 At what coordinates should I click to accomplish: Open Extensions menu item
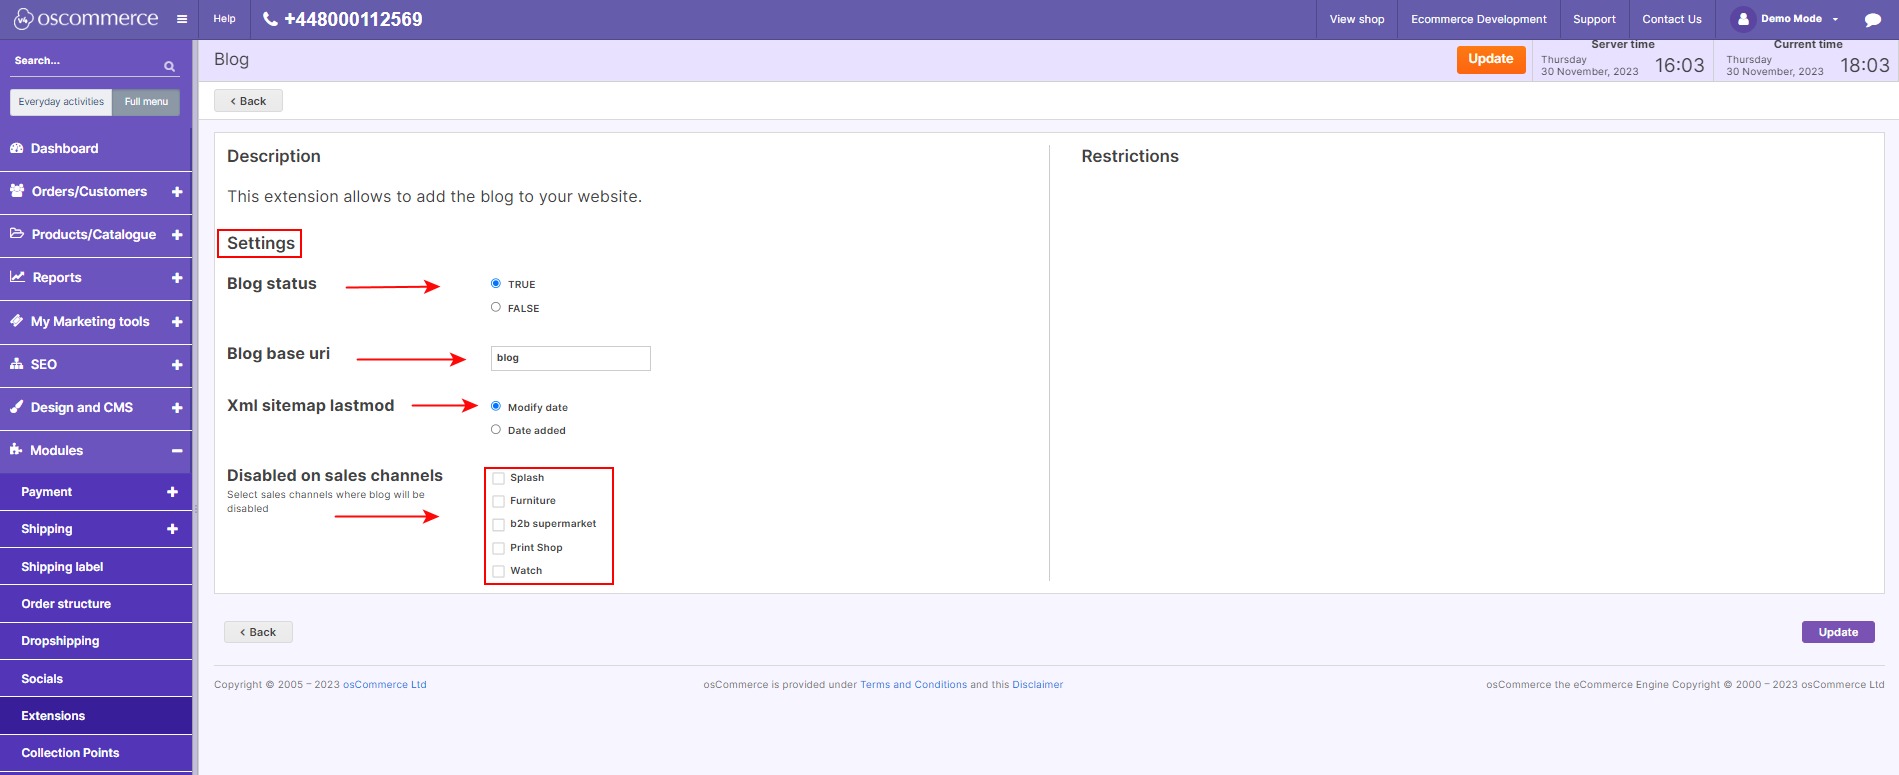pos(96,716)
